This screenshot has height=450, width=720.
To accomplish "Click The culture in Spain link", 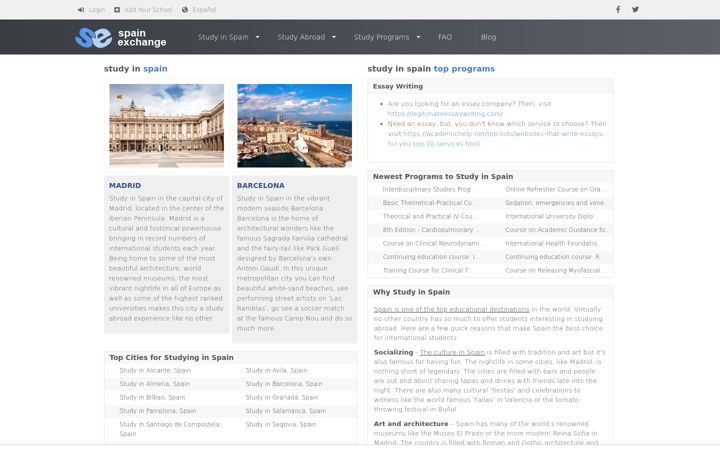I will (x=452, y=353).
